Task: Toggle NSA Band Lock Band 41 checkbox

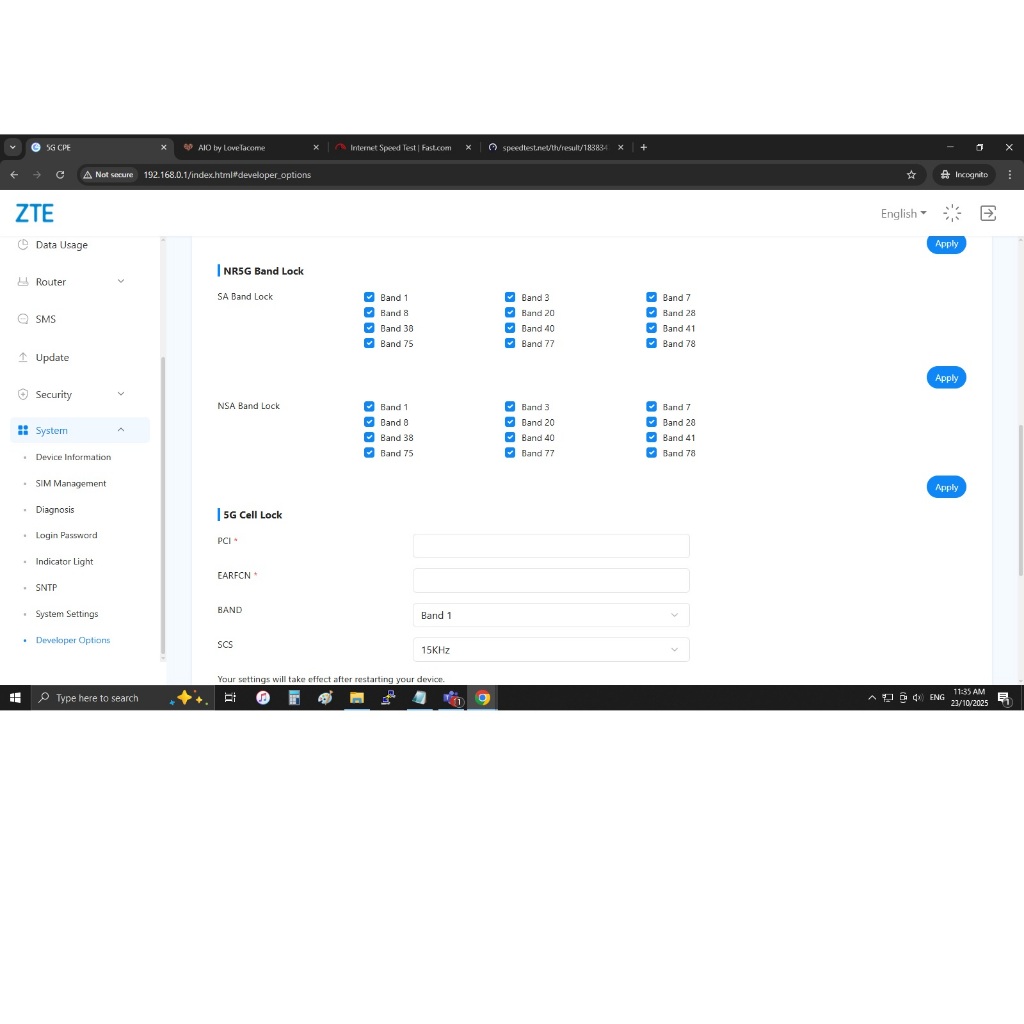Action: pyautogui.click(x=652, y=438)
